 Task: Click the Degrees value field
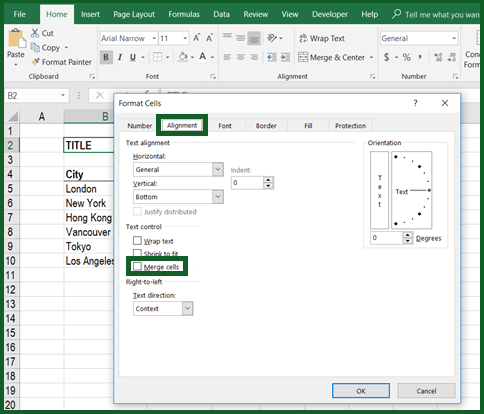click(x=387, y=238)
